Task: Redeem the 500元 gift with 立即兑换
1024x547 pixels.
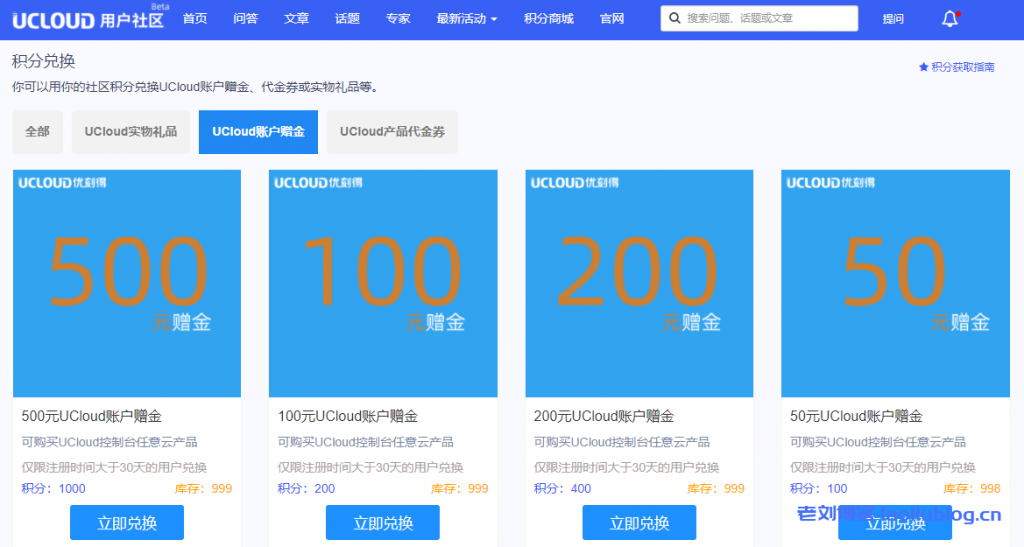Action: pyautogui.click(x=127, y=523)
